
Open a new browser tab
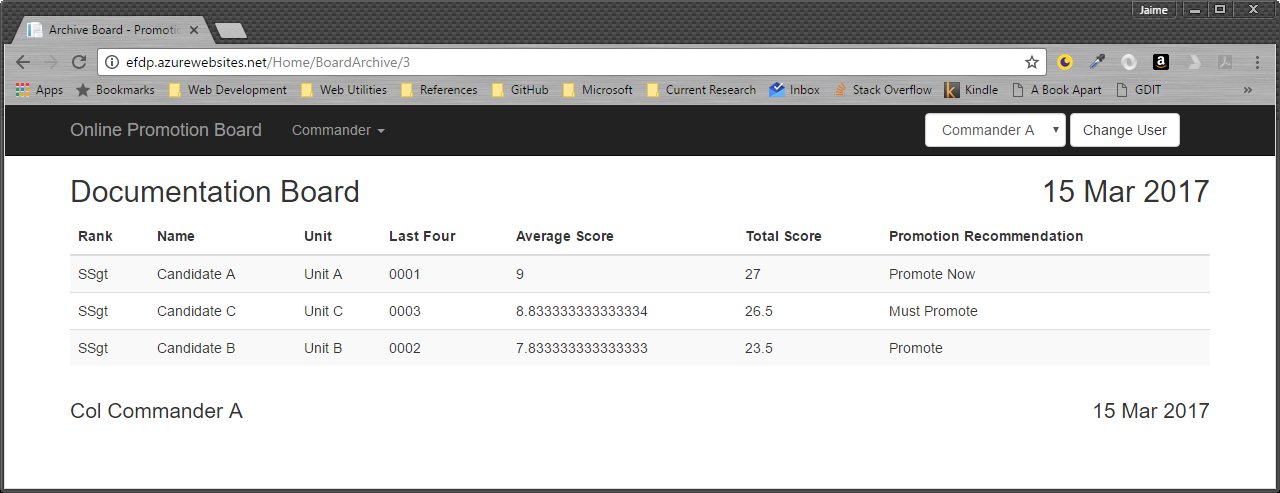(231, 31)
